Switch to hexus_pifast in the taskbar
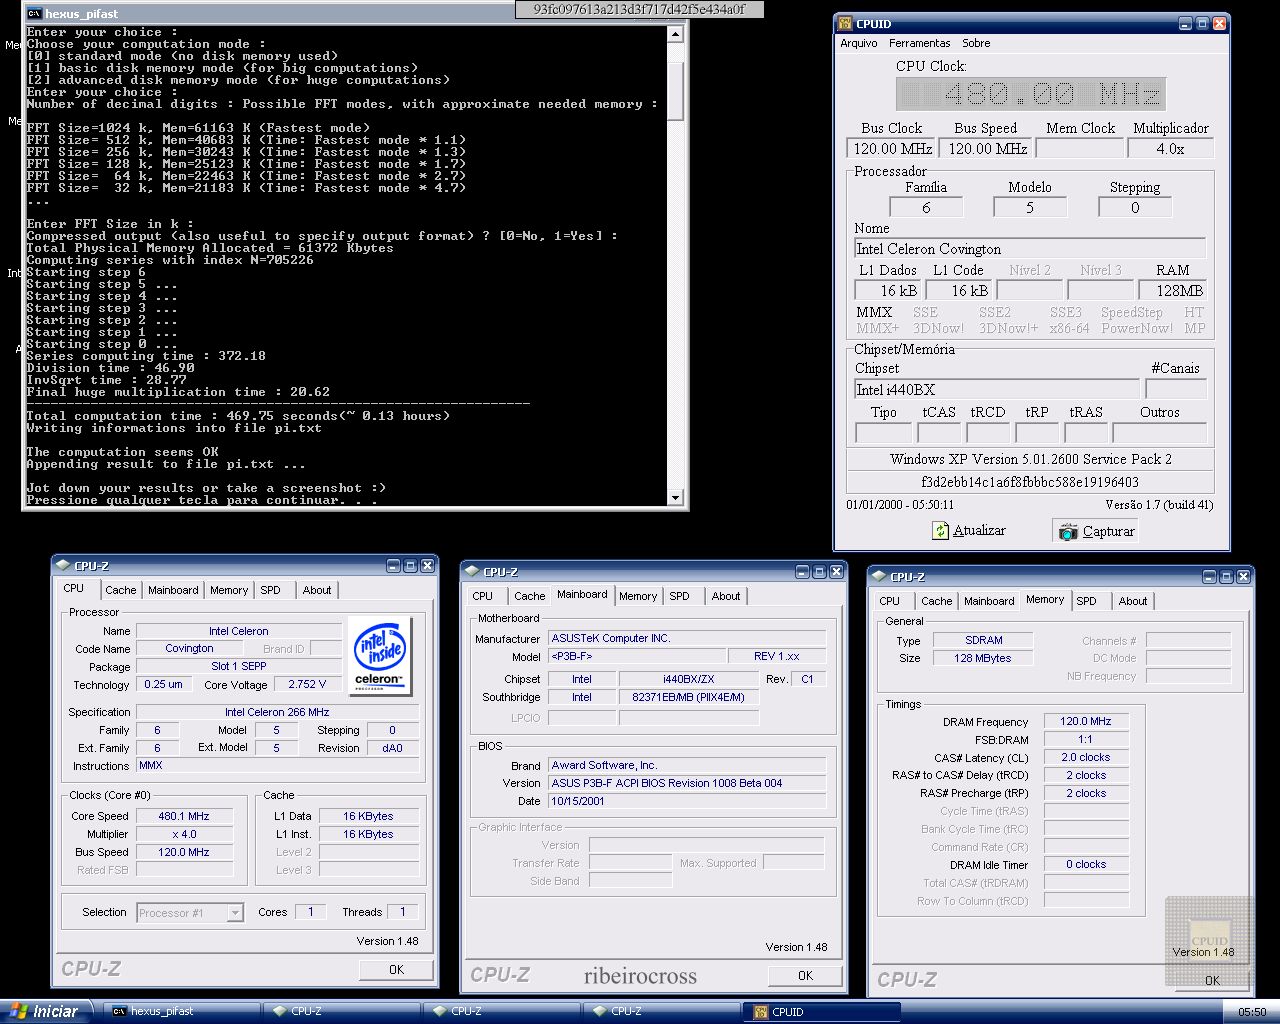Image resolution: width=1280 pixels, height=1024 pixels. [x=184, y=1012]
